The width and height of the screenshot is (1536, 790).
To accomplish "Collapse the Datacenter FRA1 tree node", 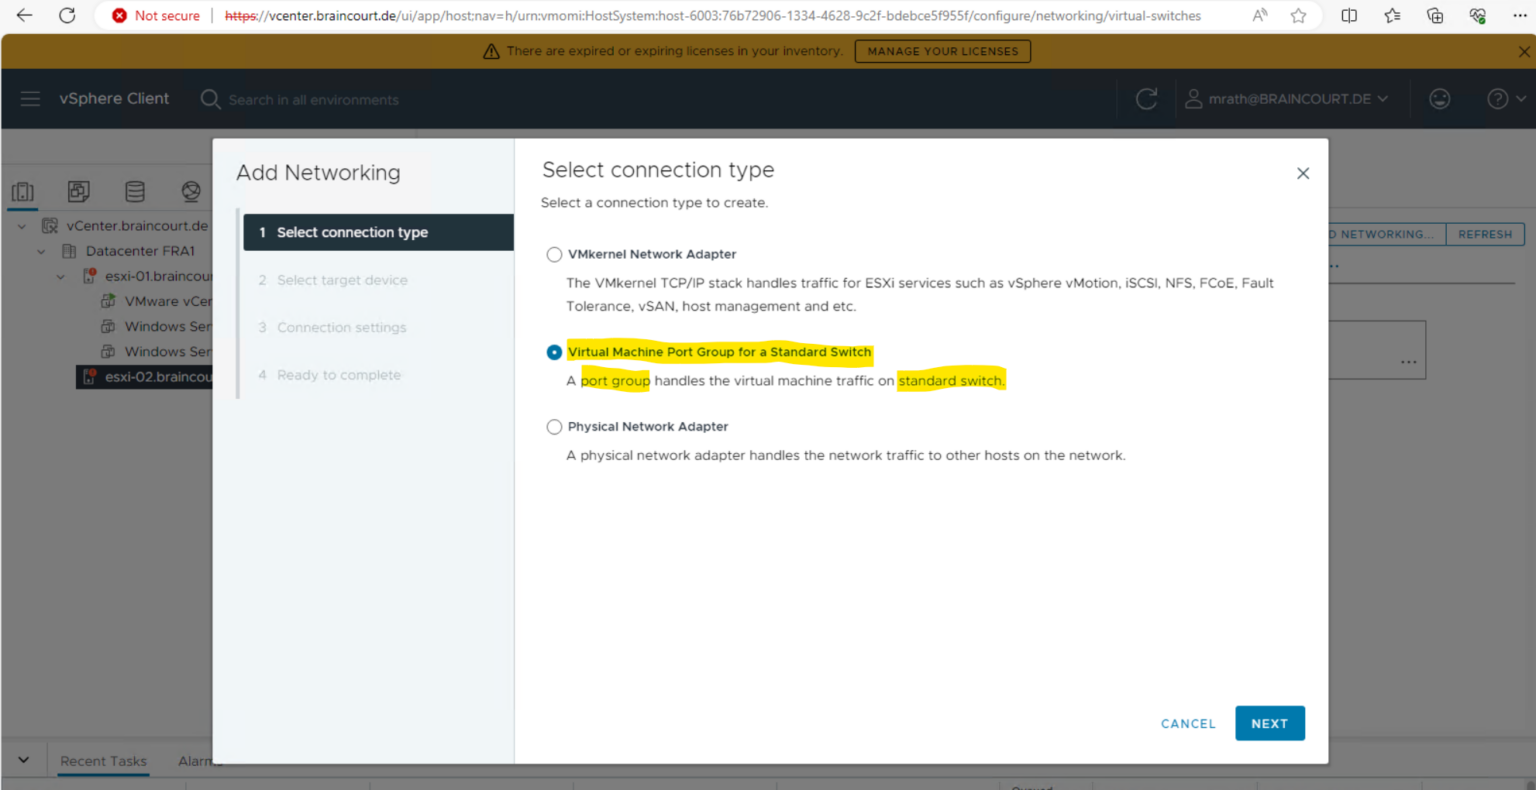I will (x=41, y=251).
